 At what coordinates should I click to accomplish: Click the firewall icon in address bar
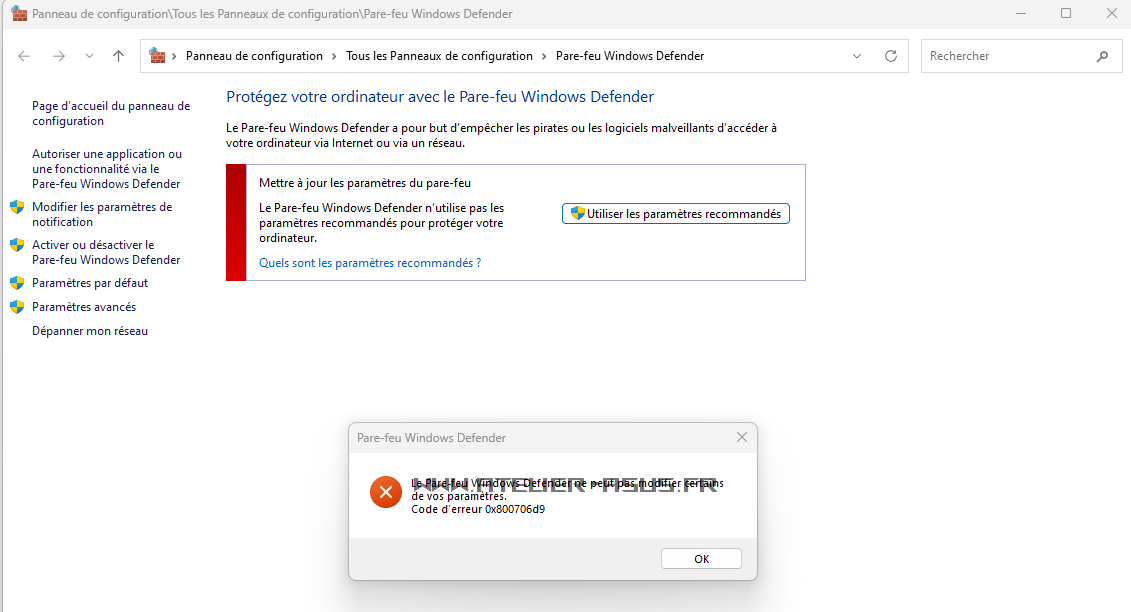pos(158,57)
